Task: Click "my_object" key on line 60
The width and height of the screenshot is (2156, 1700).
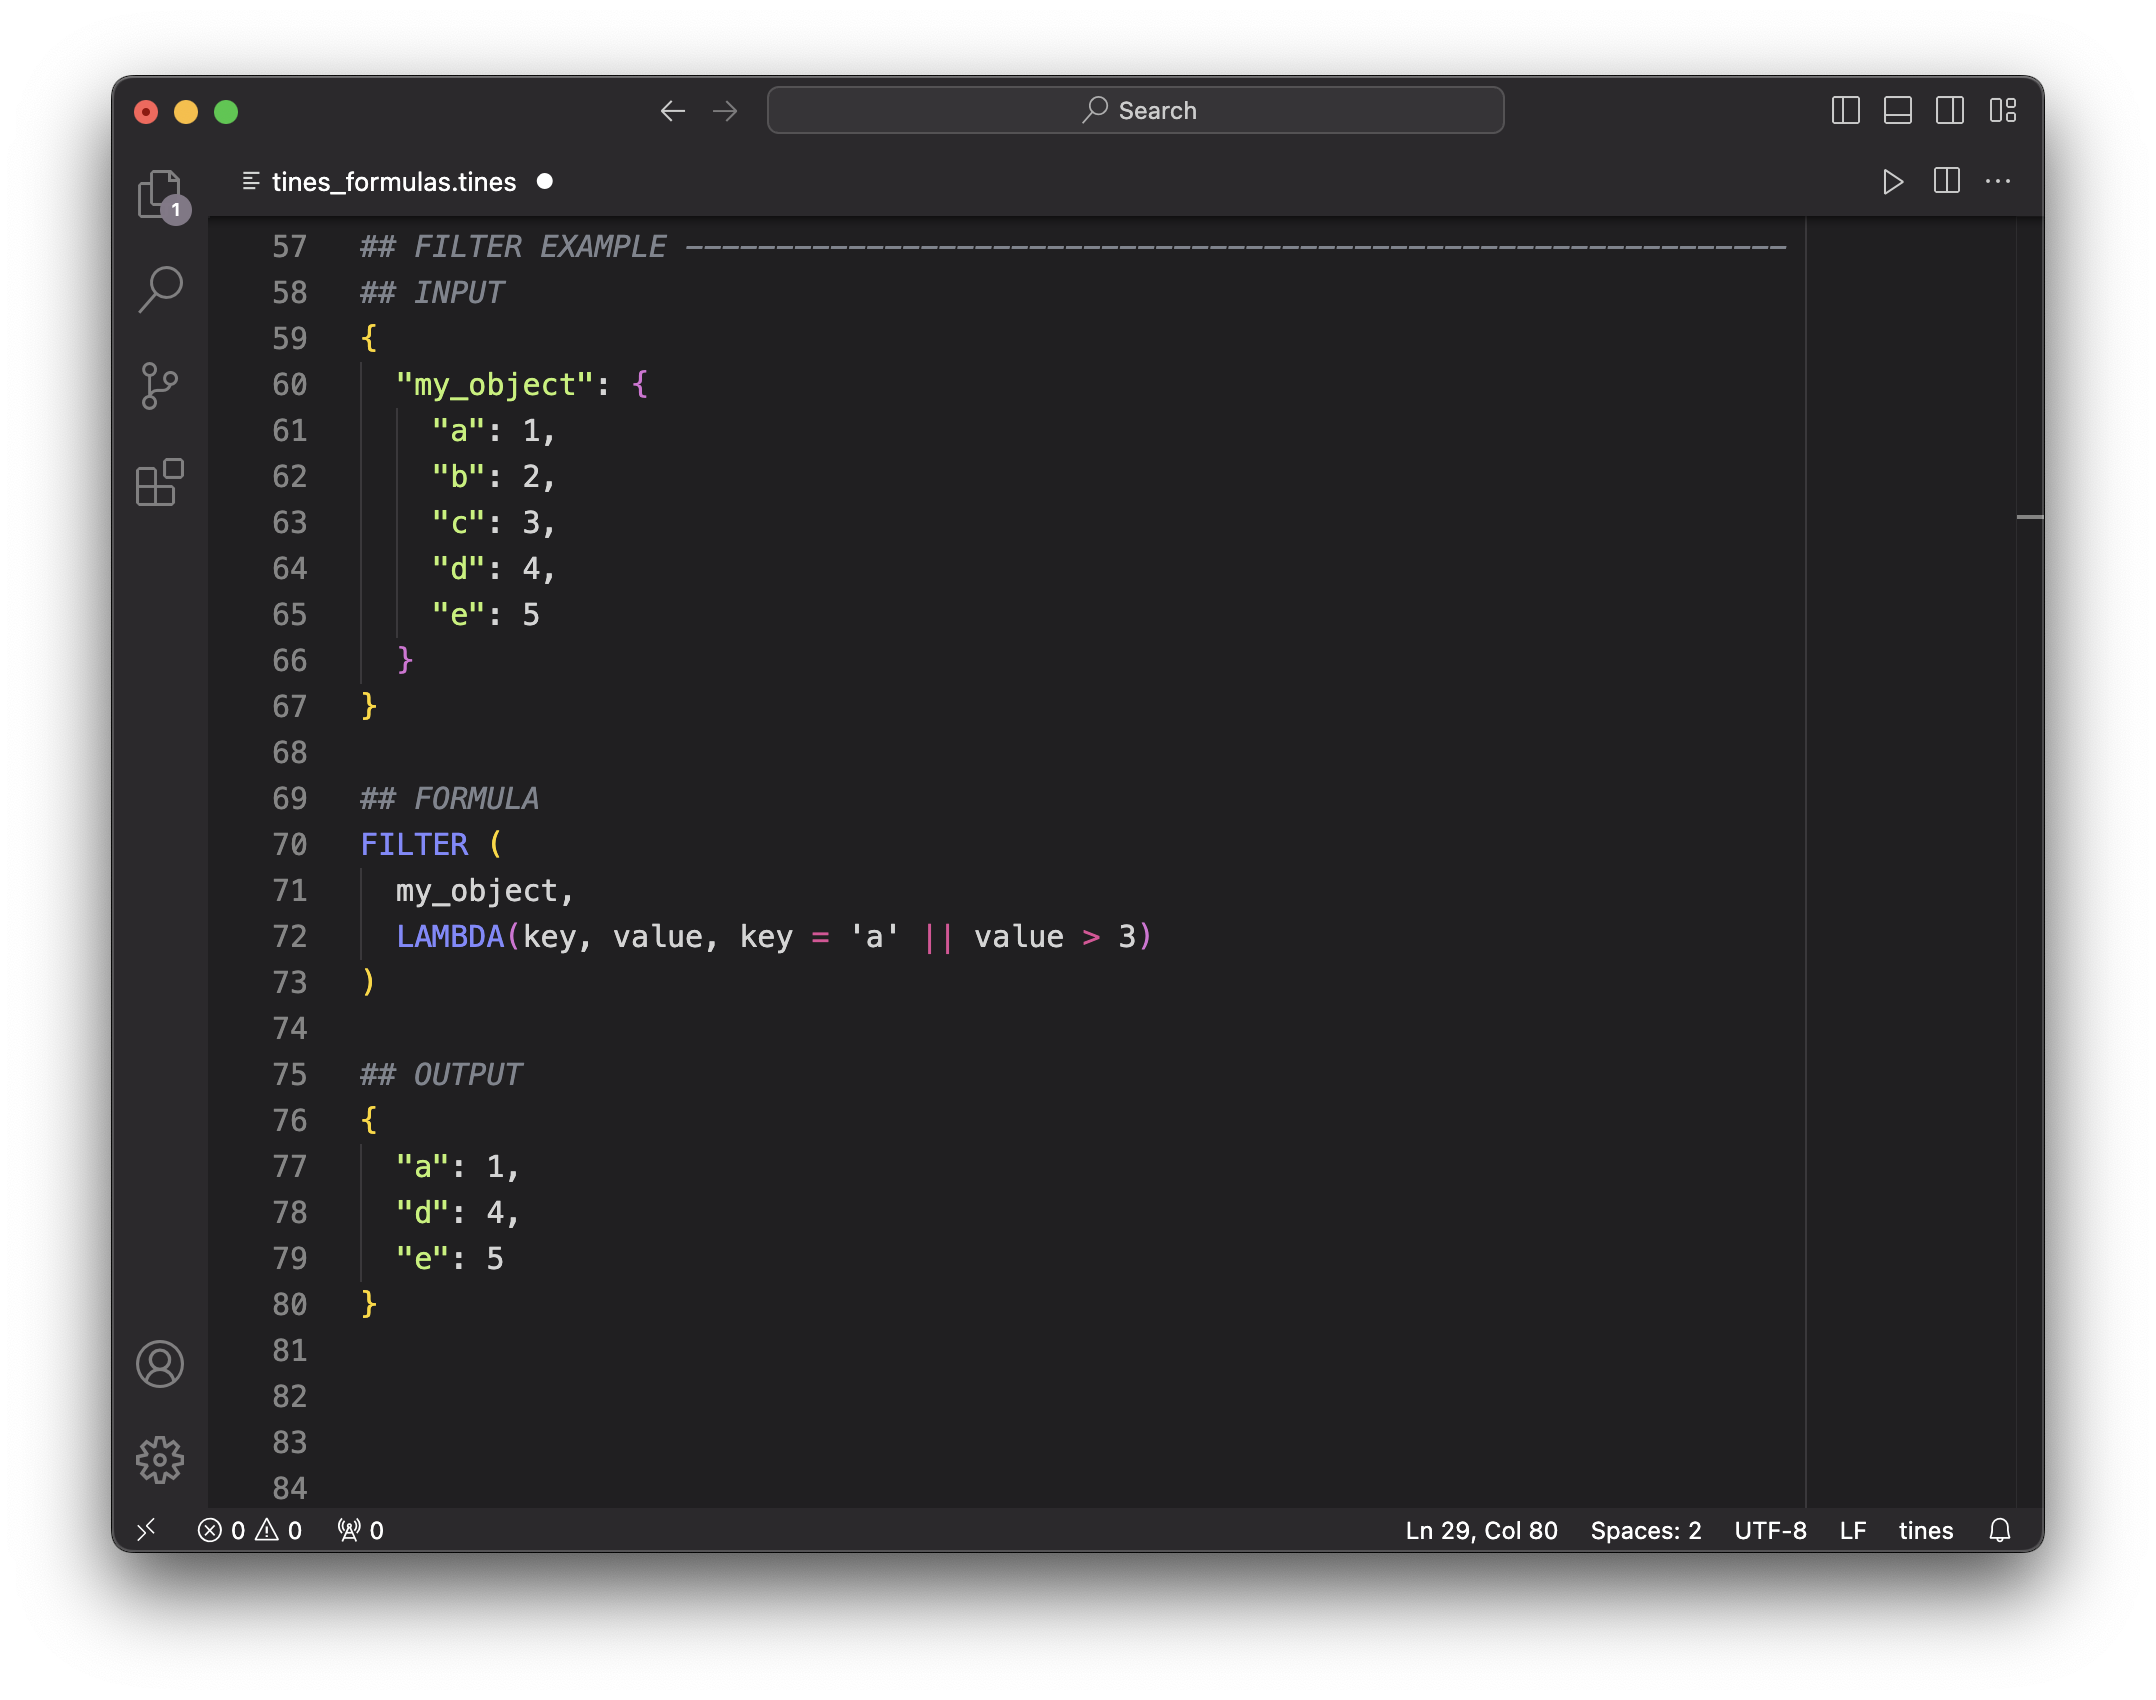Action: (495, 385)
